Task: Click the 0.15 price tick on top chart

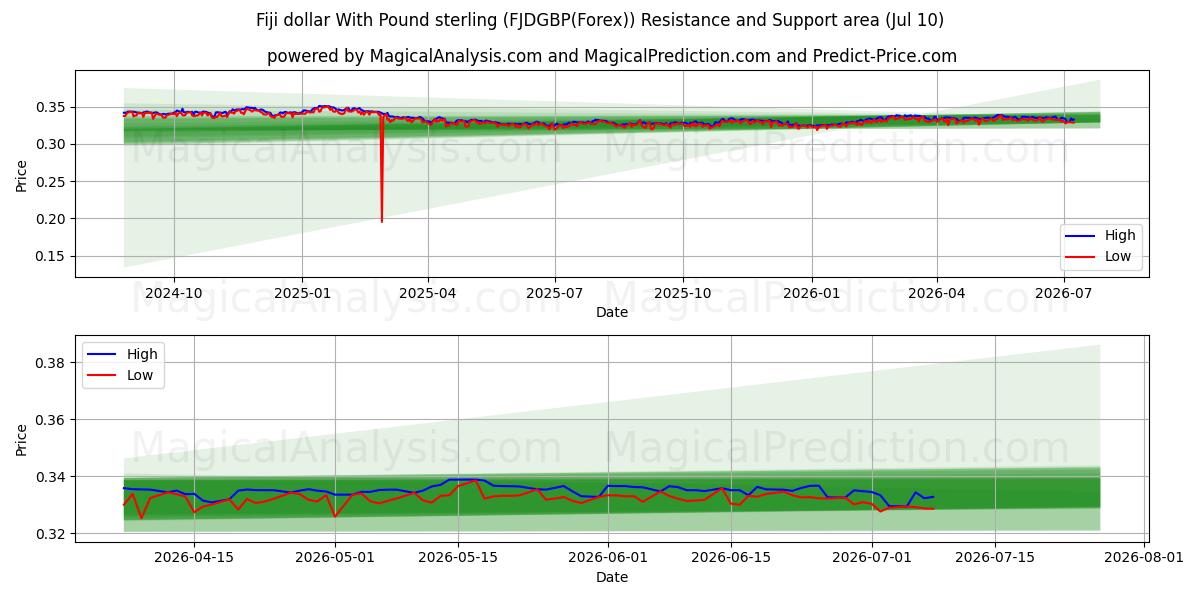Action: point(52,256)
